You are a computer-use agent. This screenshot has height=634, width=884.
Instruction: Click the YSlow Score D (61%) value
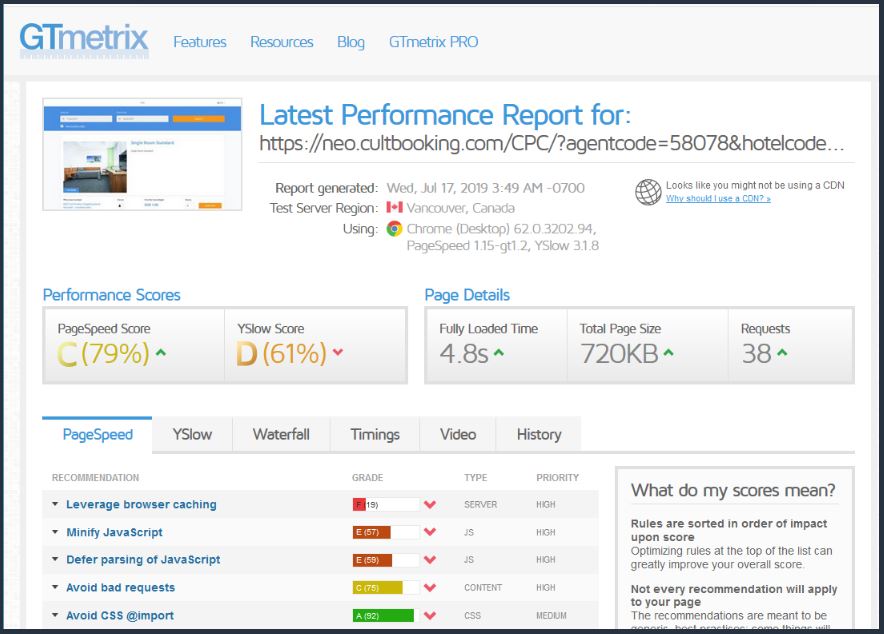pos(281,354)
